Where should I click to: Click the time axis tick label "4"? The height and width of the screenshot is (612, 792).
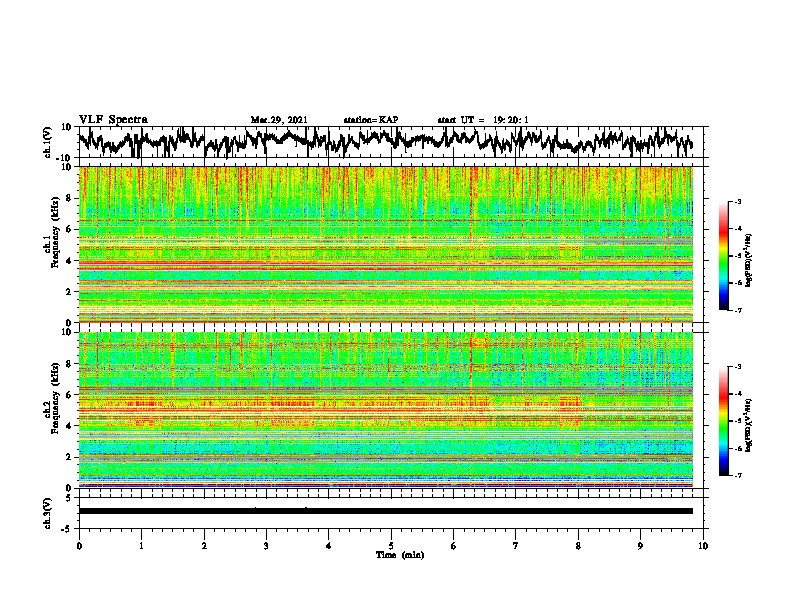[x=329, y=546]
